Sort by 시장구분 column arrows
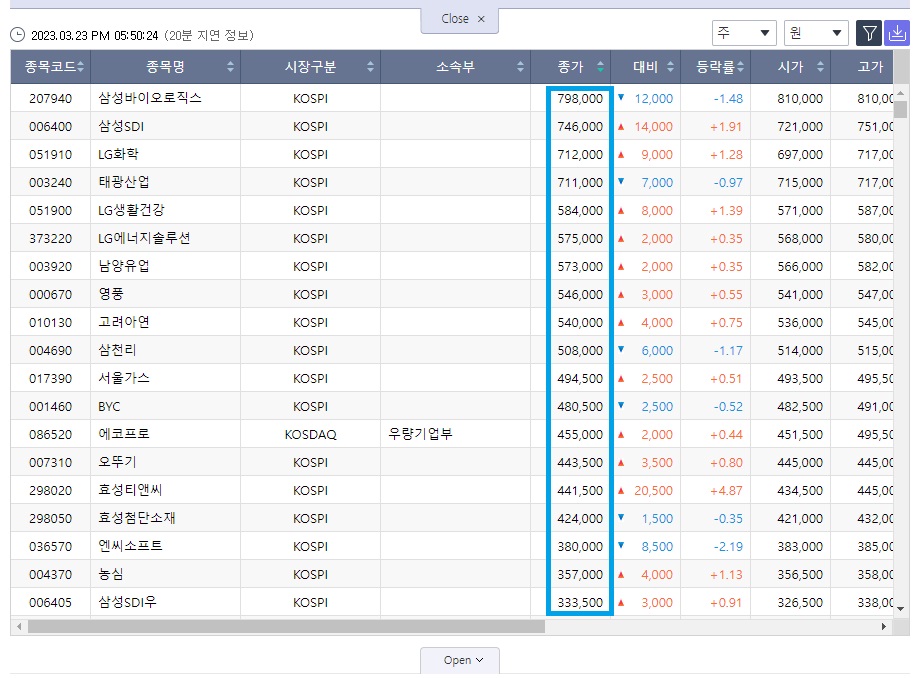Viewport: 922px width, 678px height. pos(370,67)
